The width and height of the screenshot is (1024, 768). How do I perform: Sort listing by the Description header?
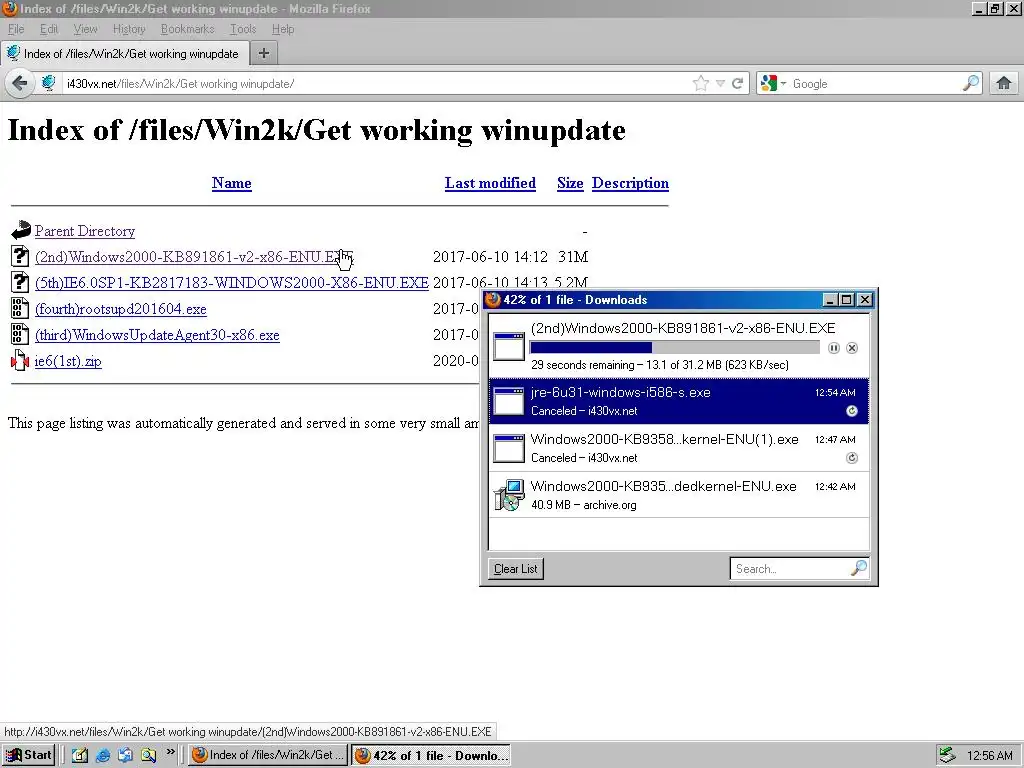(x=630, y=183)
